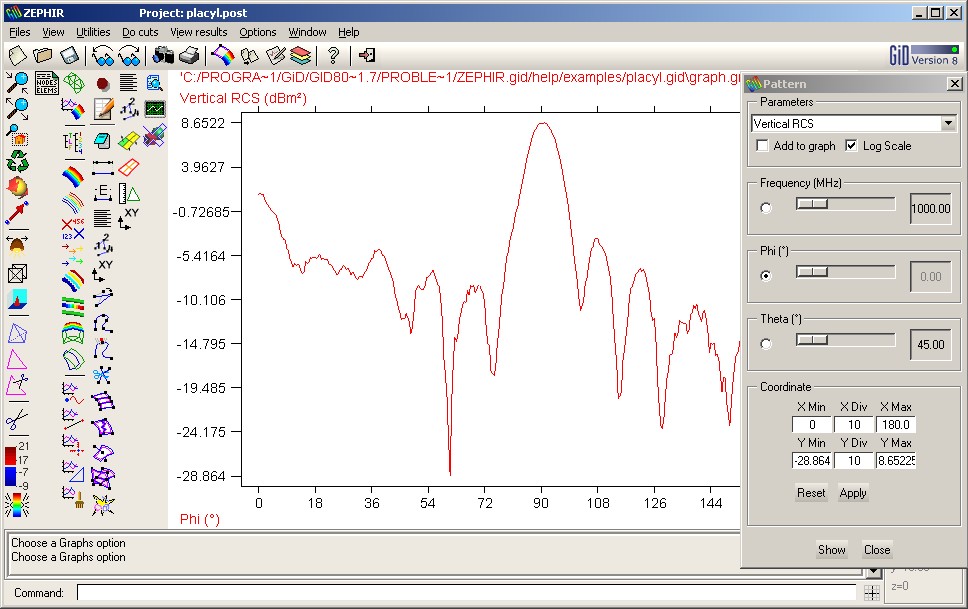Click the checklist with pencil toolbar icon
The width and height of the screenshot is (968, 609).
click(275, 56)
